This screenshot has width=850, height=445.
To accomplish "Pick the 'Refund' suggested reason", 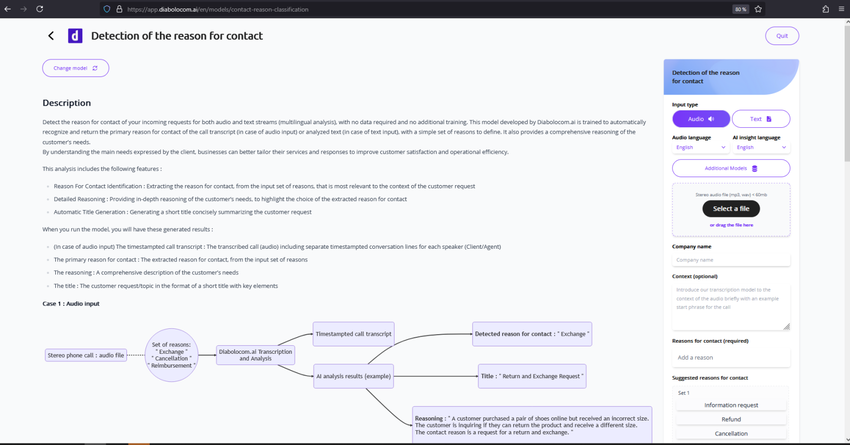I will coord(731,419).
